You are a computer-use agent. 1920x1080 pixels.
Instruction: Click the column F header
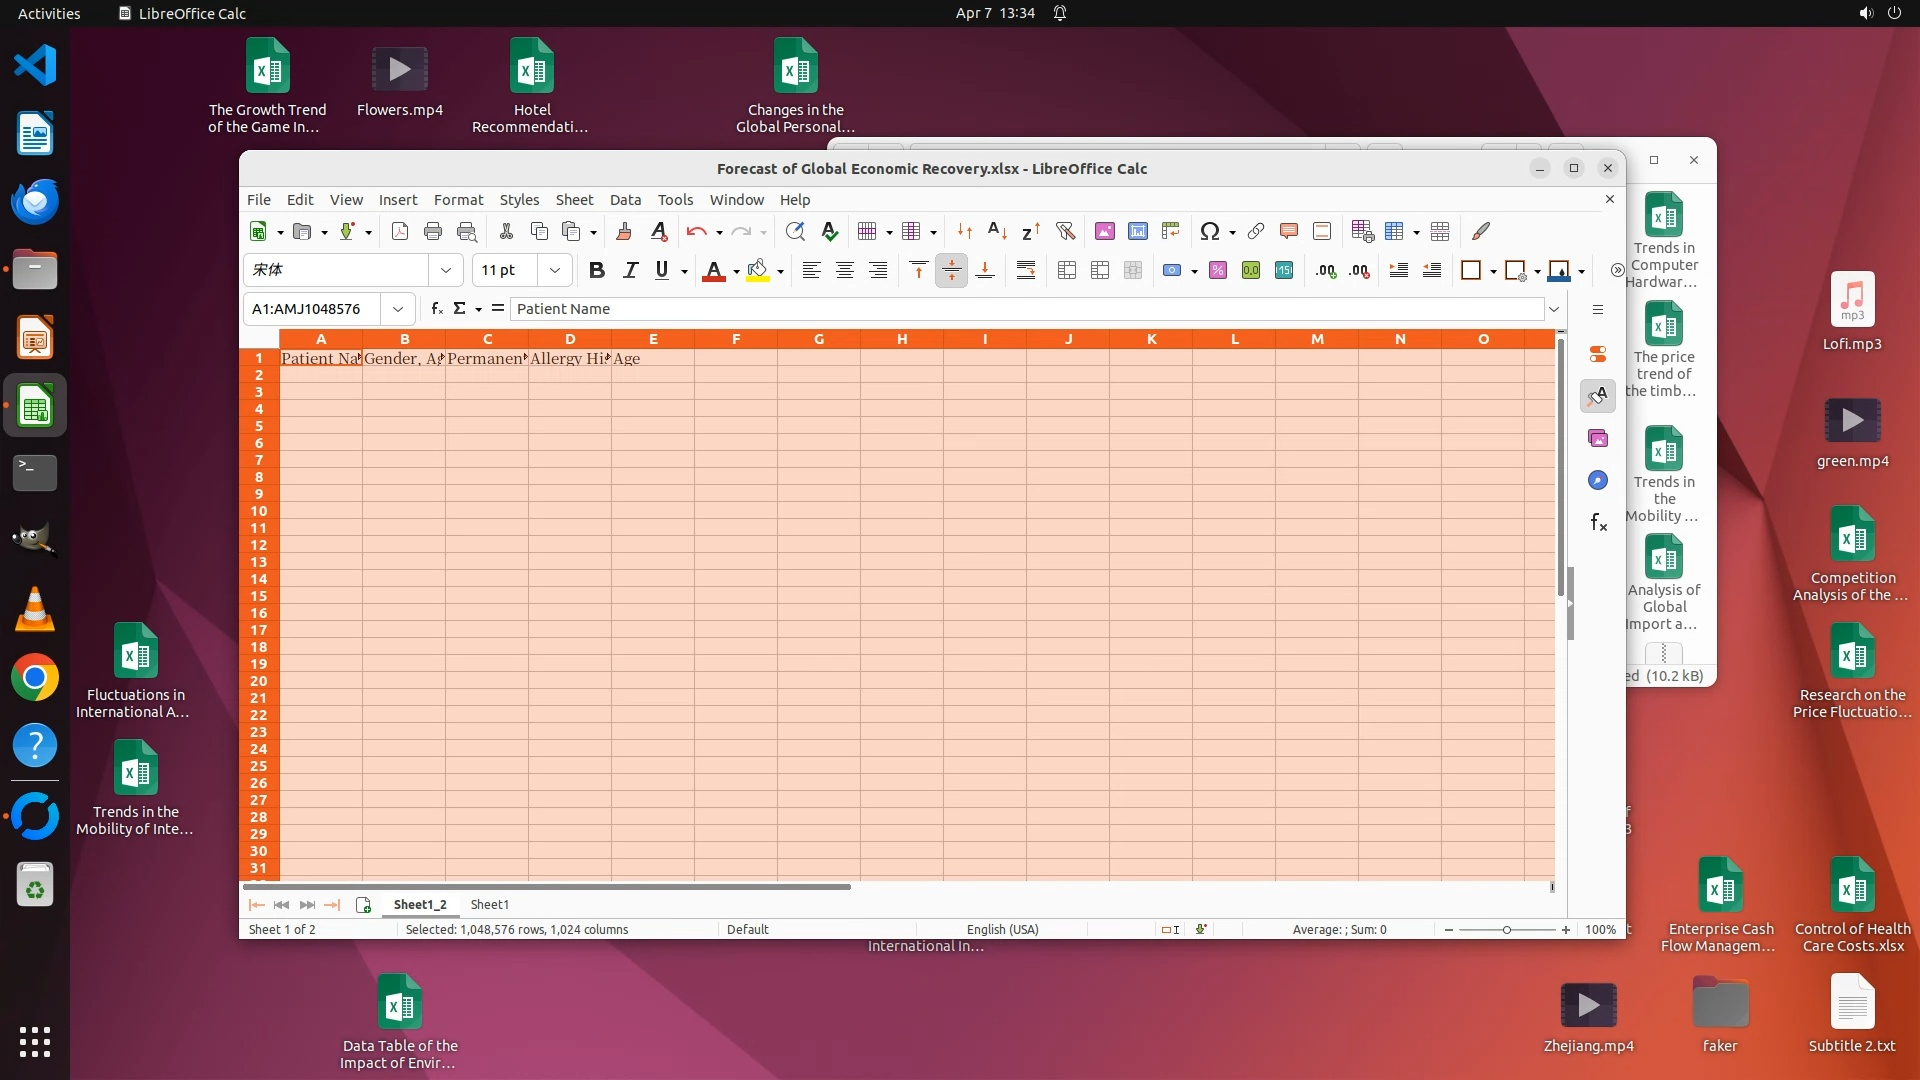(x=736, y=339)
